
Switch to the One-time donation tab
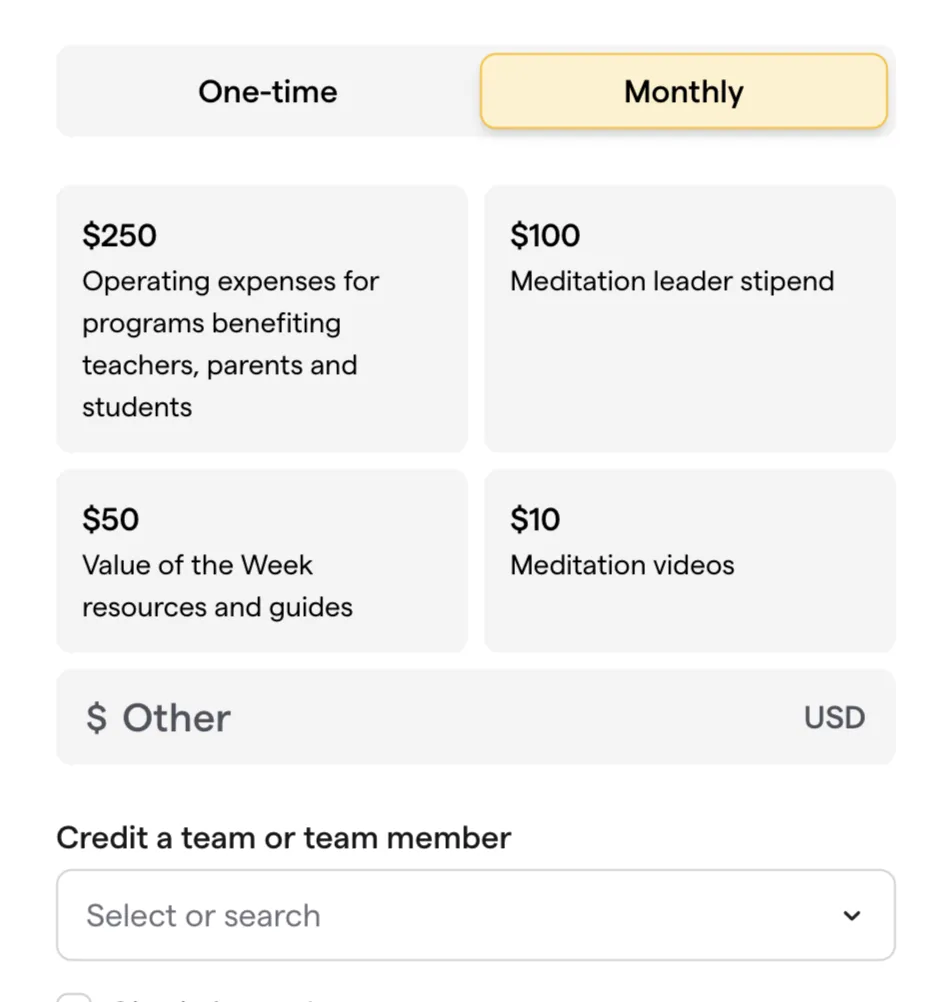(268, 92)
